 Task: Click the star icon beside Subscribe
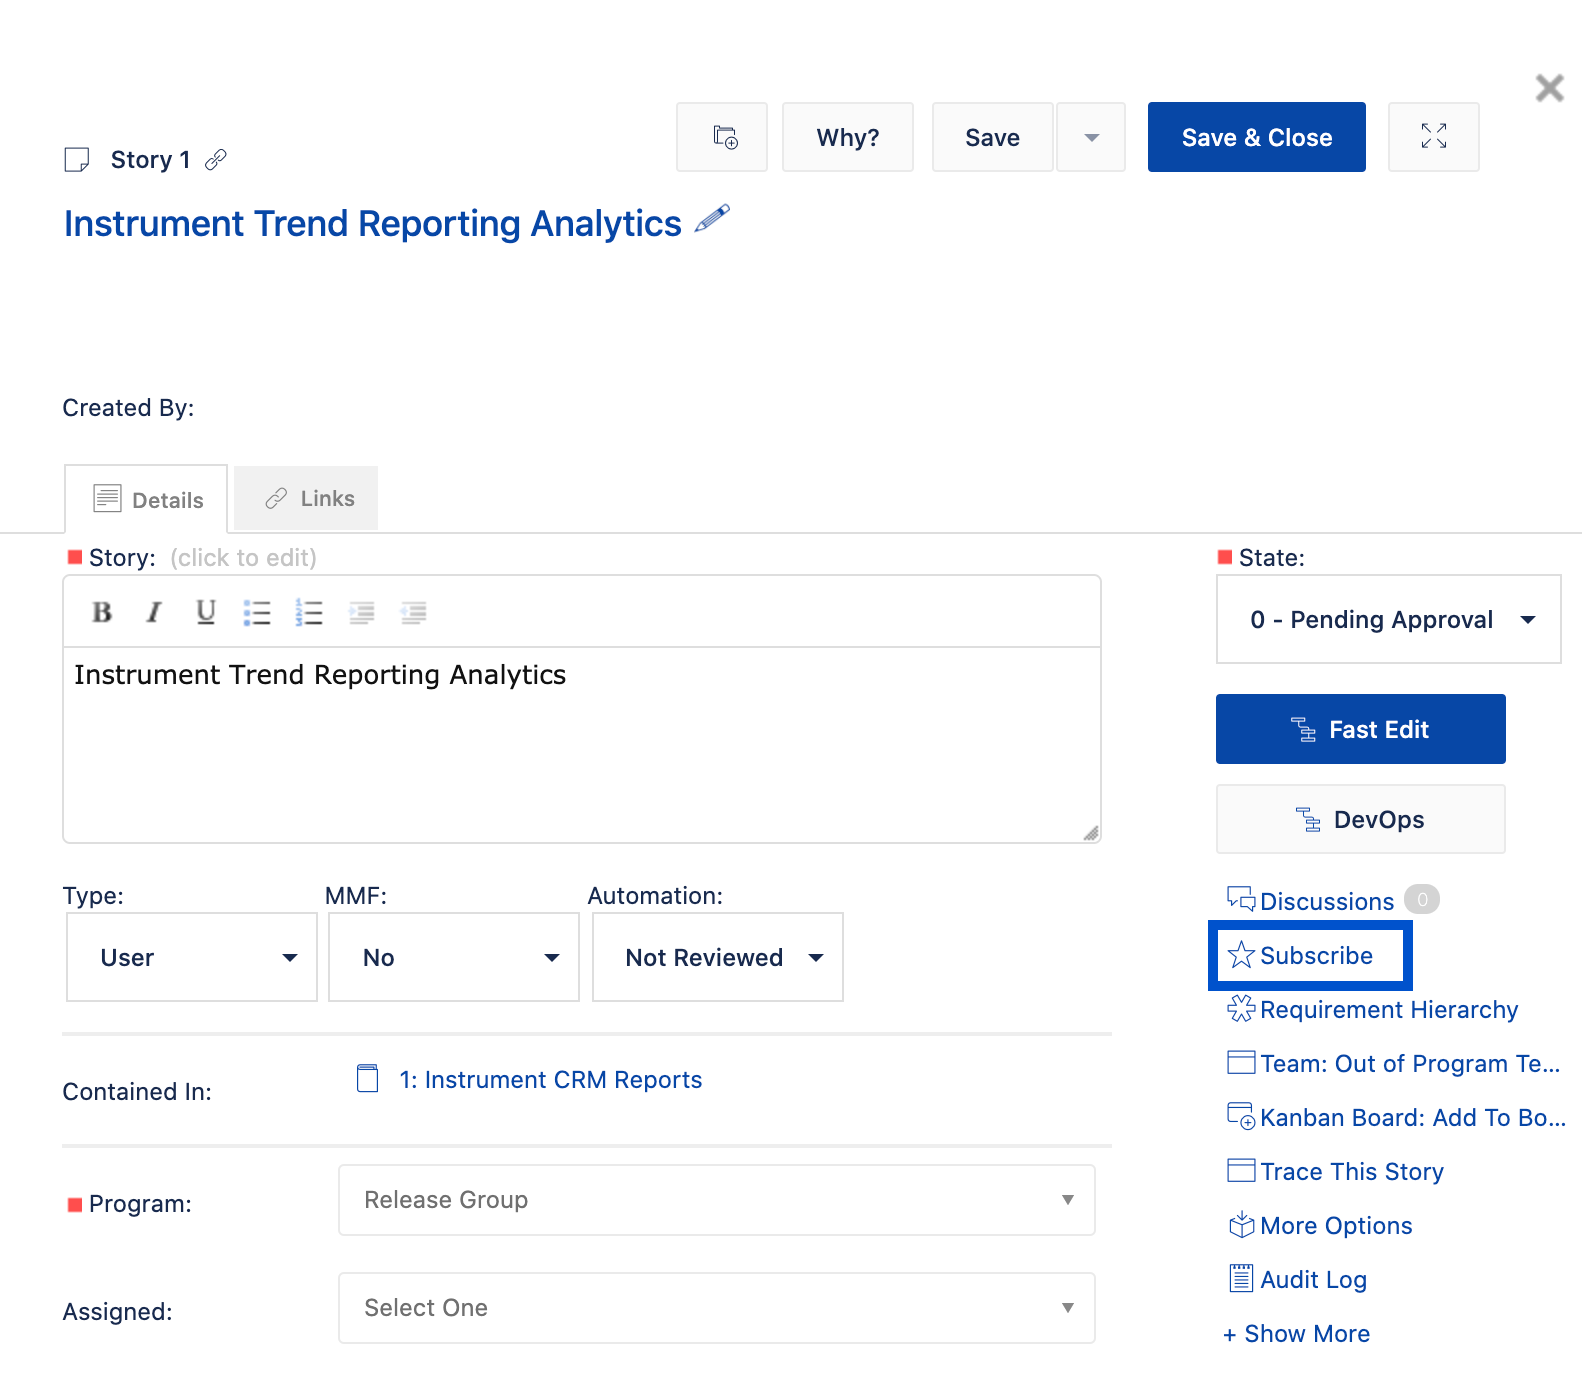[x=1241, y=955]
